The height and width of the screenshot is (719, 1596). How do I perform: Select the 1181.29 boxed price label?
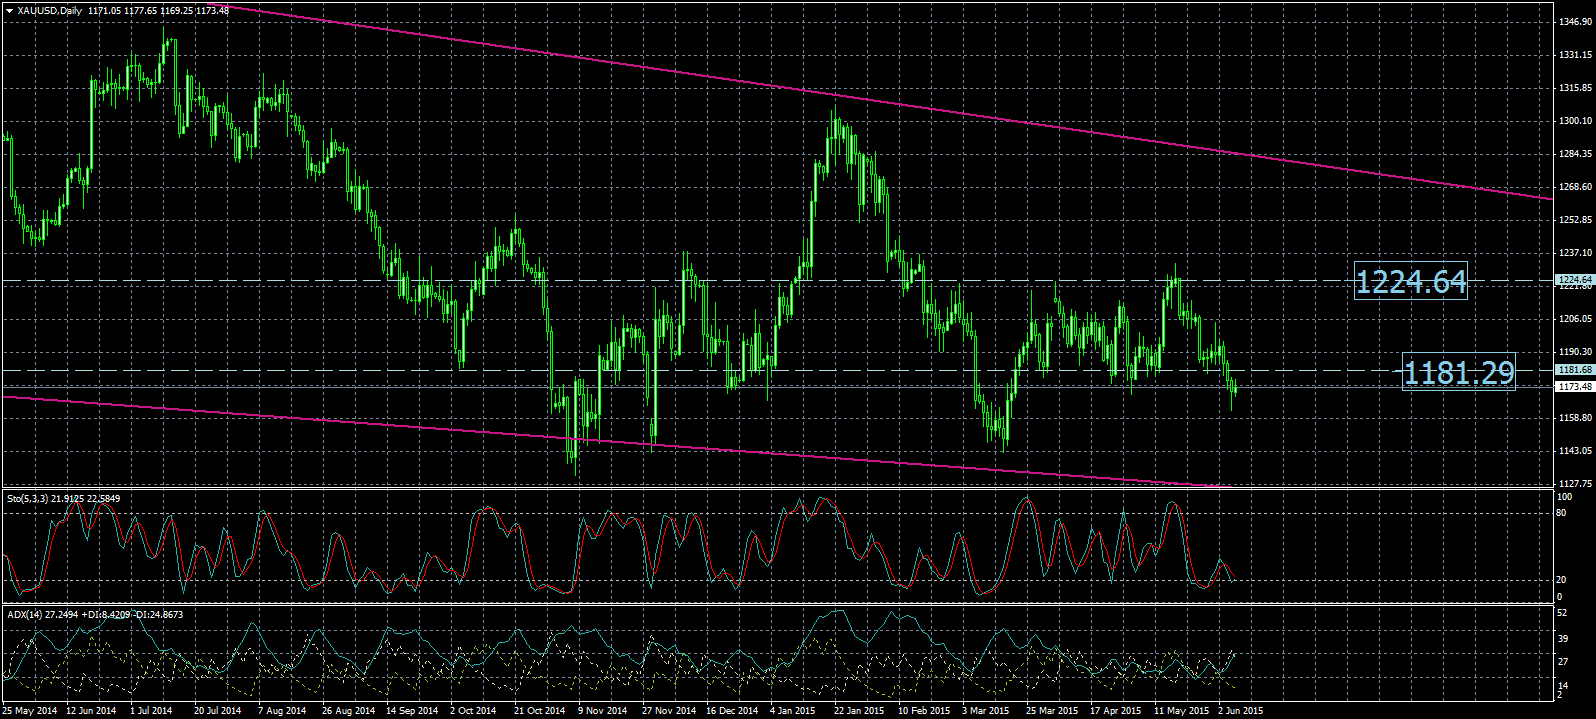[1458, 373]
